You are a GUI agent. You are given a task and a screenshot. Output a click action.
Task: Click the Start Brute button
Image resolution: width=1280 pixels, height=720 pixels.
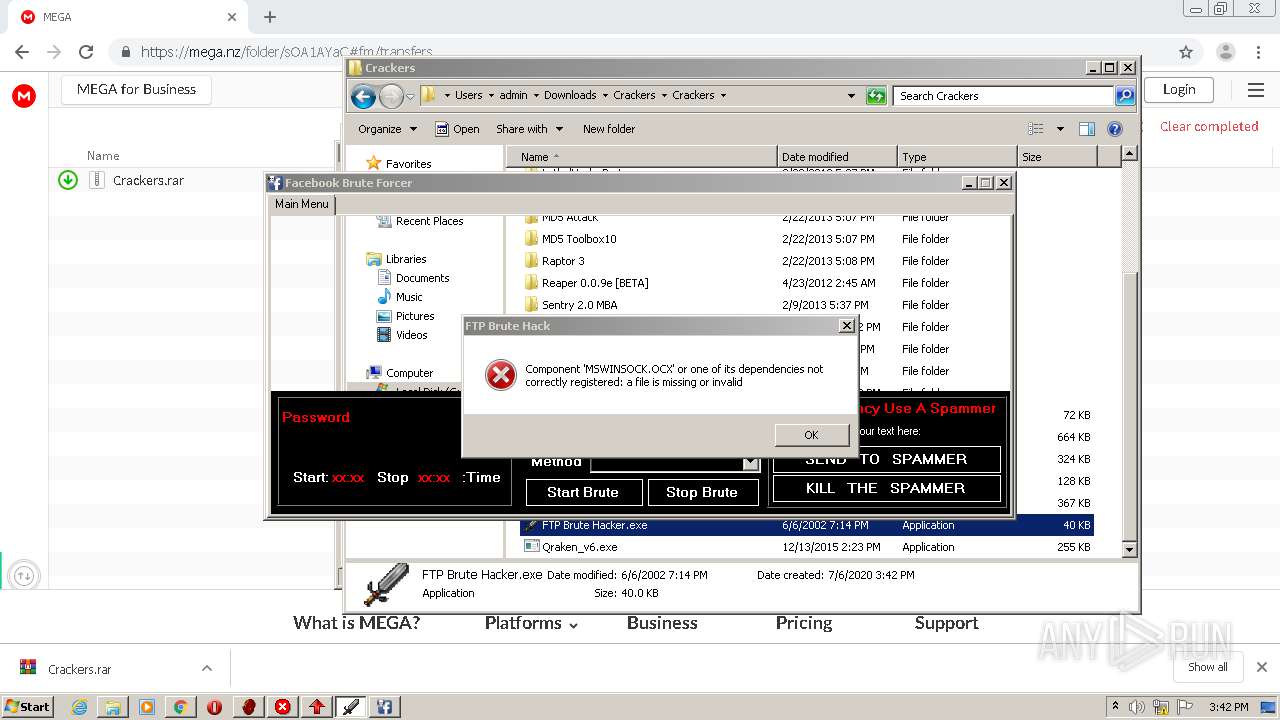pos(582,492)
